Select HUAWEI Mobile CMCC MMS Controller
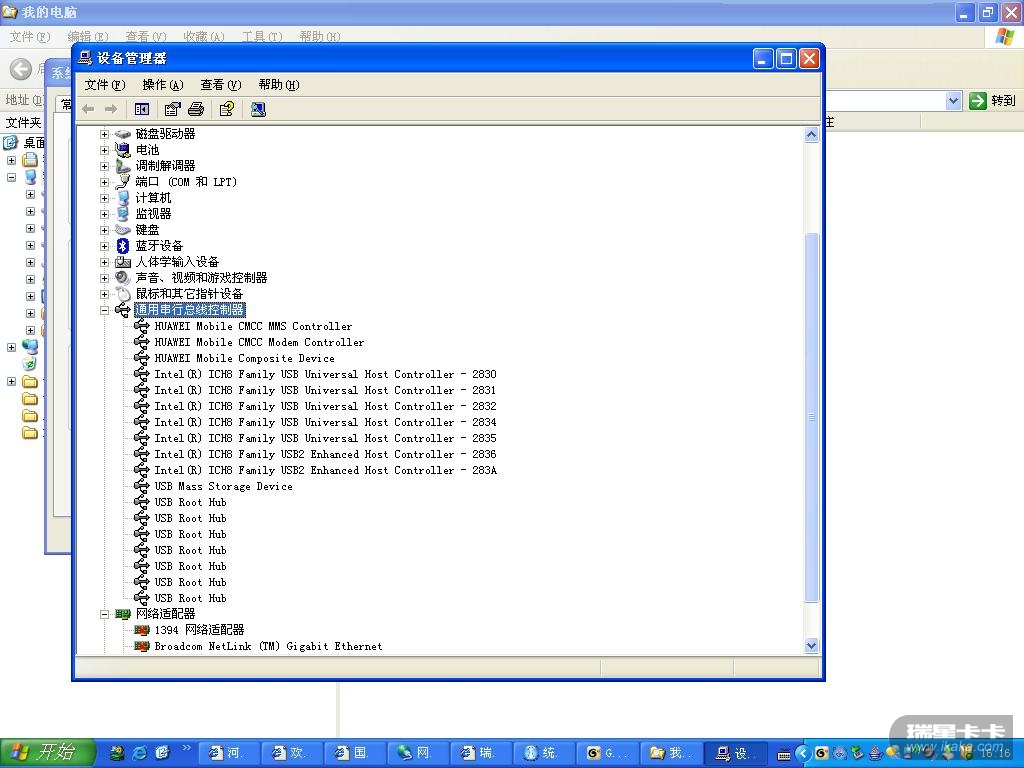1024x768 pixels. click(x=253, y=326)
